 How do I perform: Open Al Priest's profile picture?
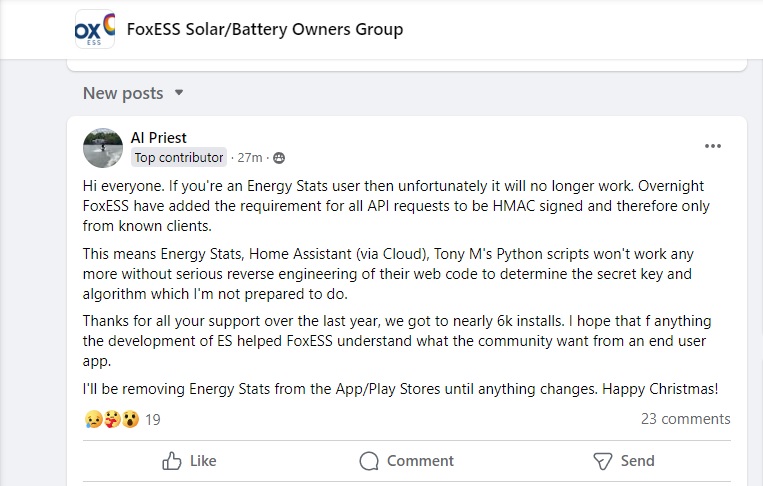103,148
